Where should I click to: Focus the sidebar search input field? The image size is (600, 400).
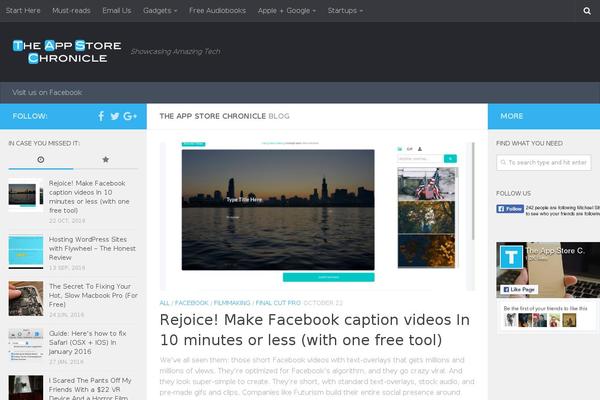point(544,162)
